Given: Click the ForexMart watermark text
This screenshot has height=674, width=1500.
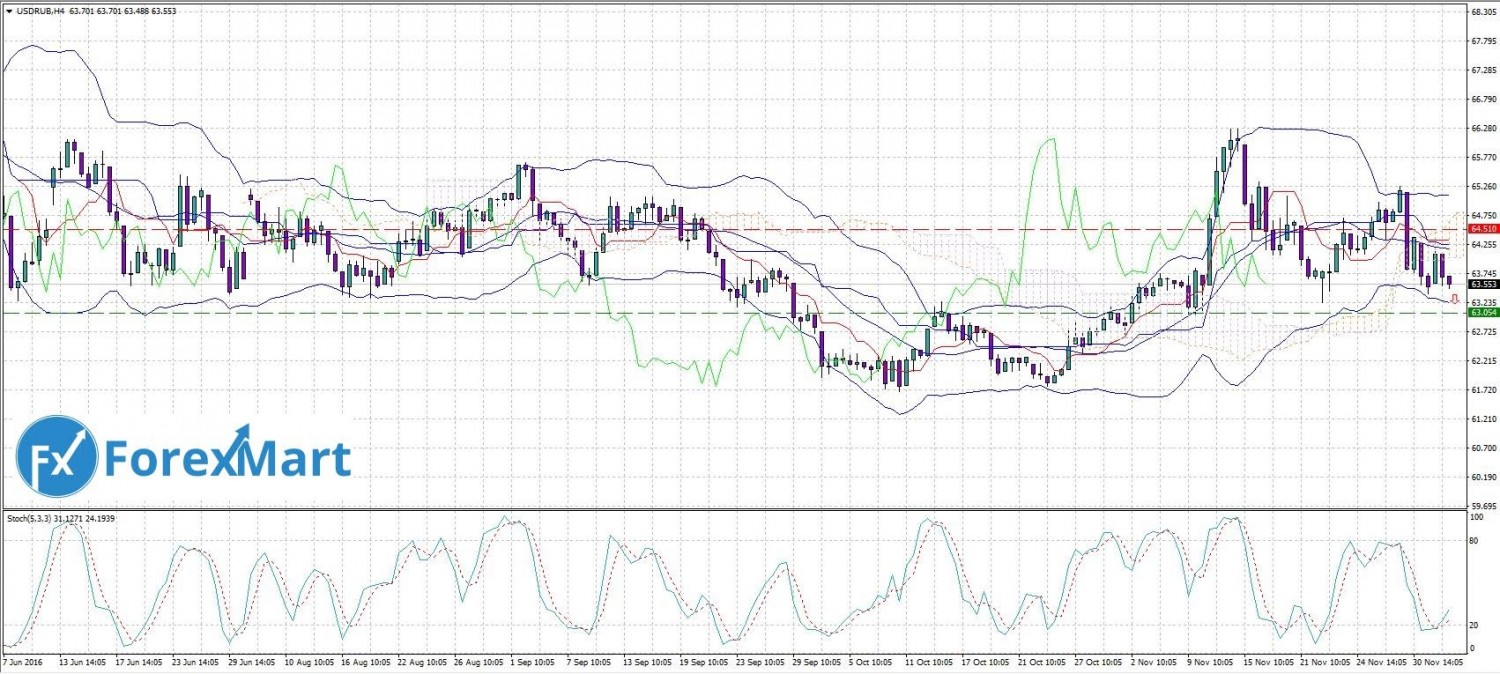Looking at the screenshot, I should pos(228,458).
